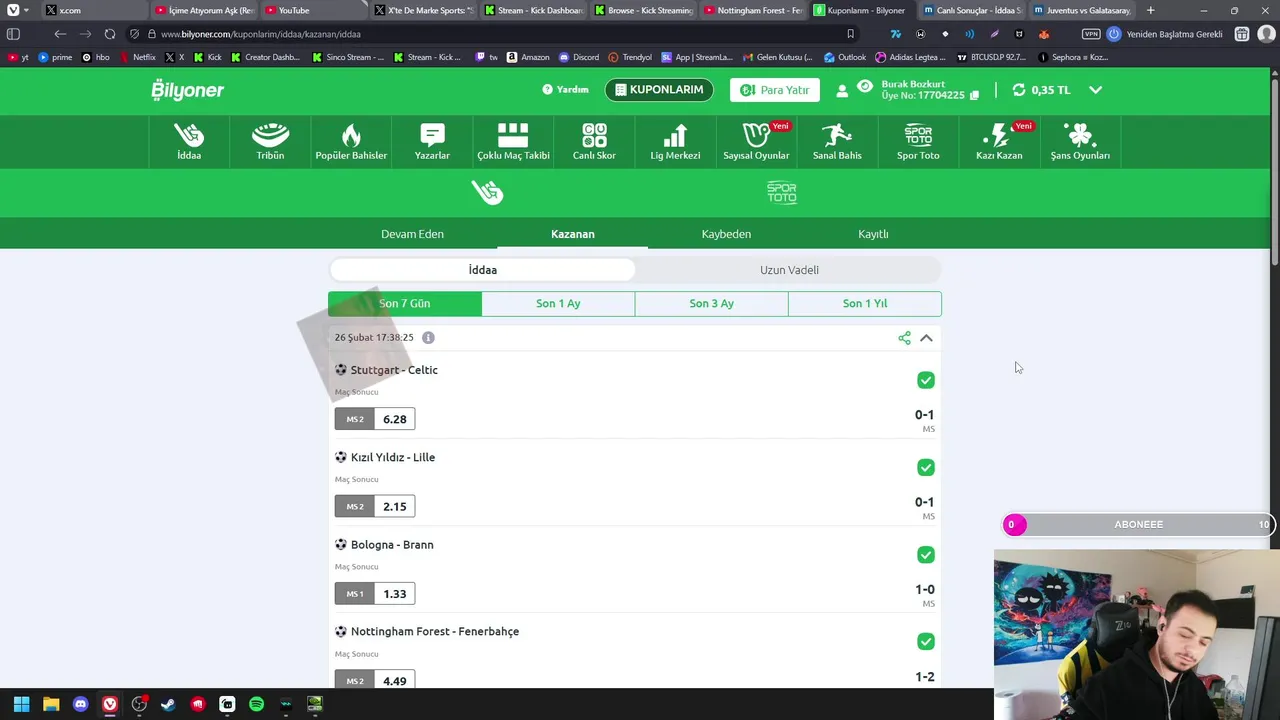This screenshot has width=1280, height=720.
Task: Open the Windows Start menu
Action: pos(21,704)
